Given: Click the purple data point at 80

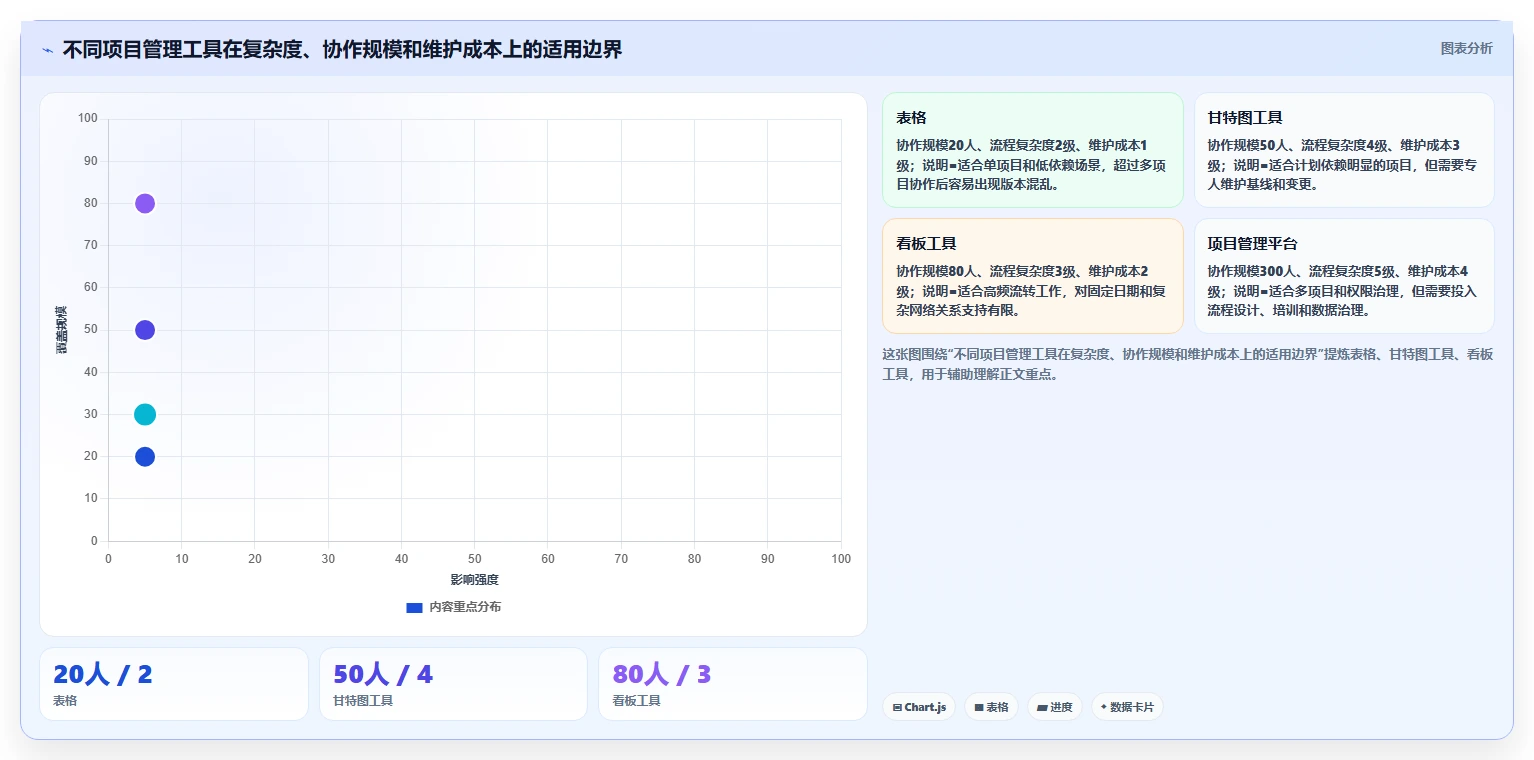Looking at the screenshot, I should click(145, 203).
